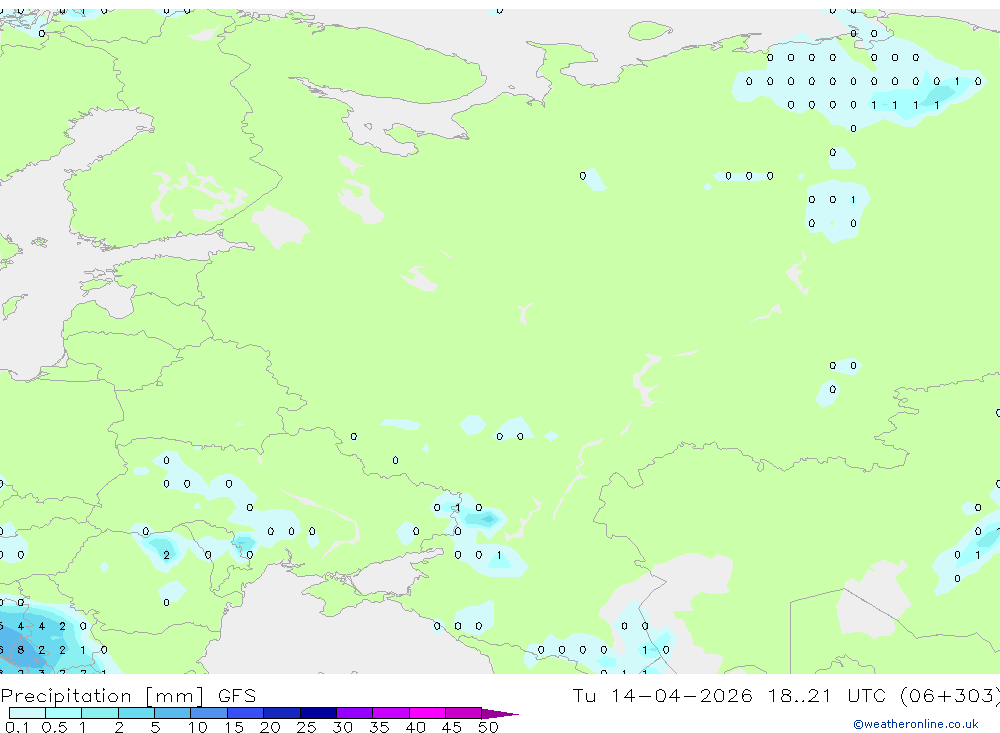Screen dimensions: 1000x733
Task: Select the 5–10 mm light blue legend swatch
Action: (173, 713)
